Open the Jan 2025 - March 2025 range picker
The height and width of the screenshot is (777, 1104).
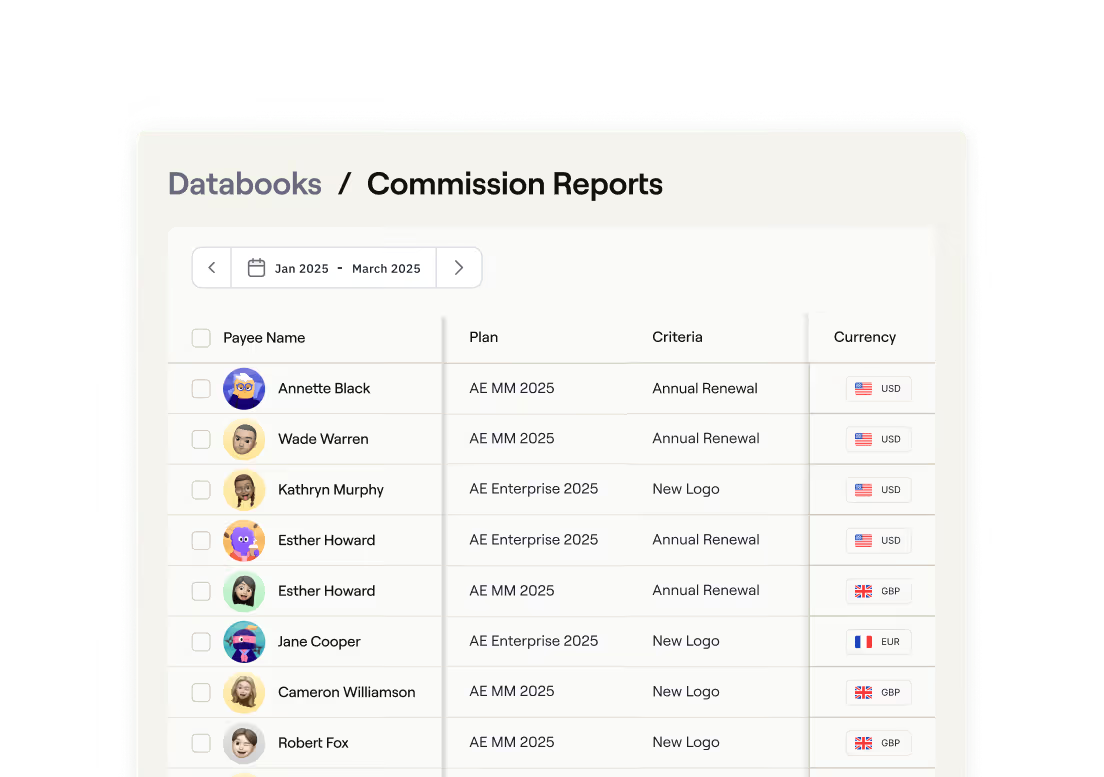[334, 267]
